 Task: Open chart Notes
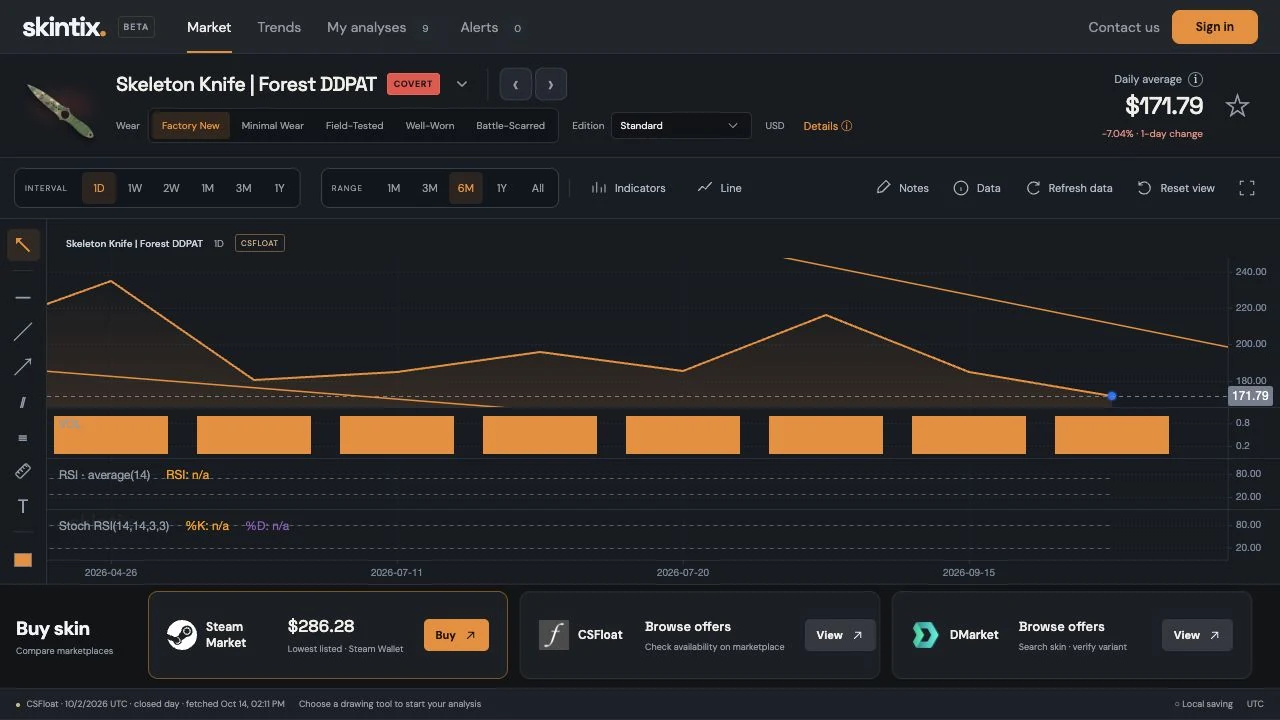pyautogui.click(x=902, y=188)
